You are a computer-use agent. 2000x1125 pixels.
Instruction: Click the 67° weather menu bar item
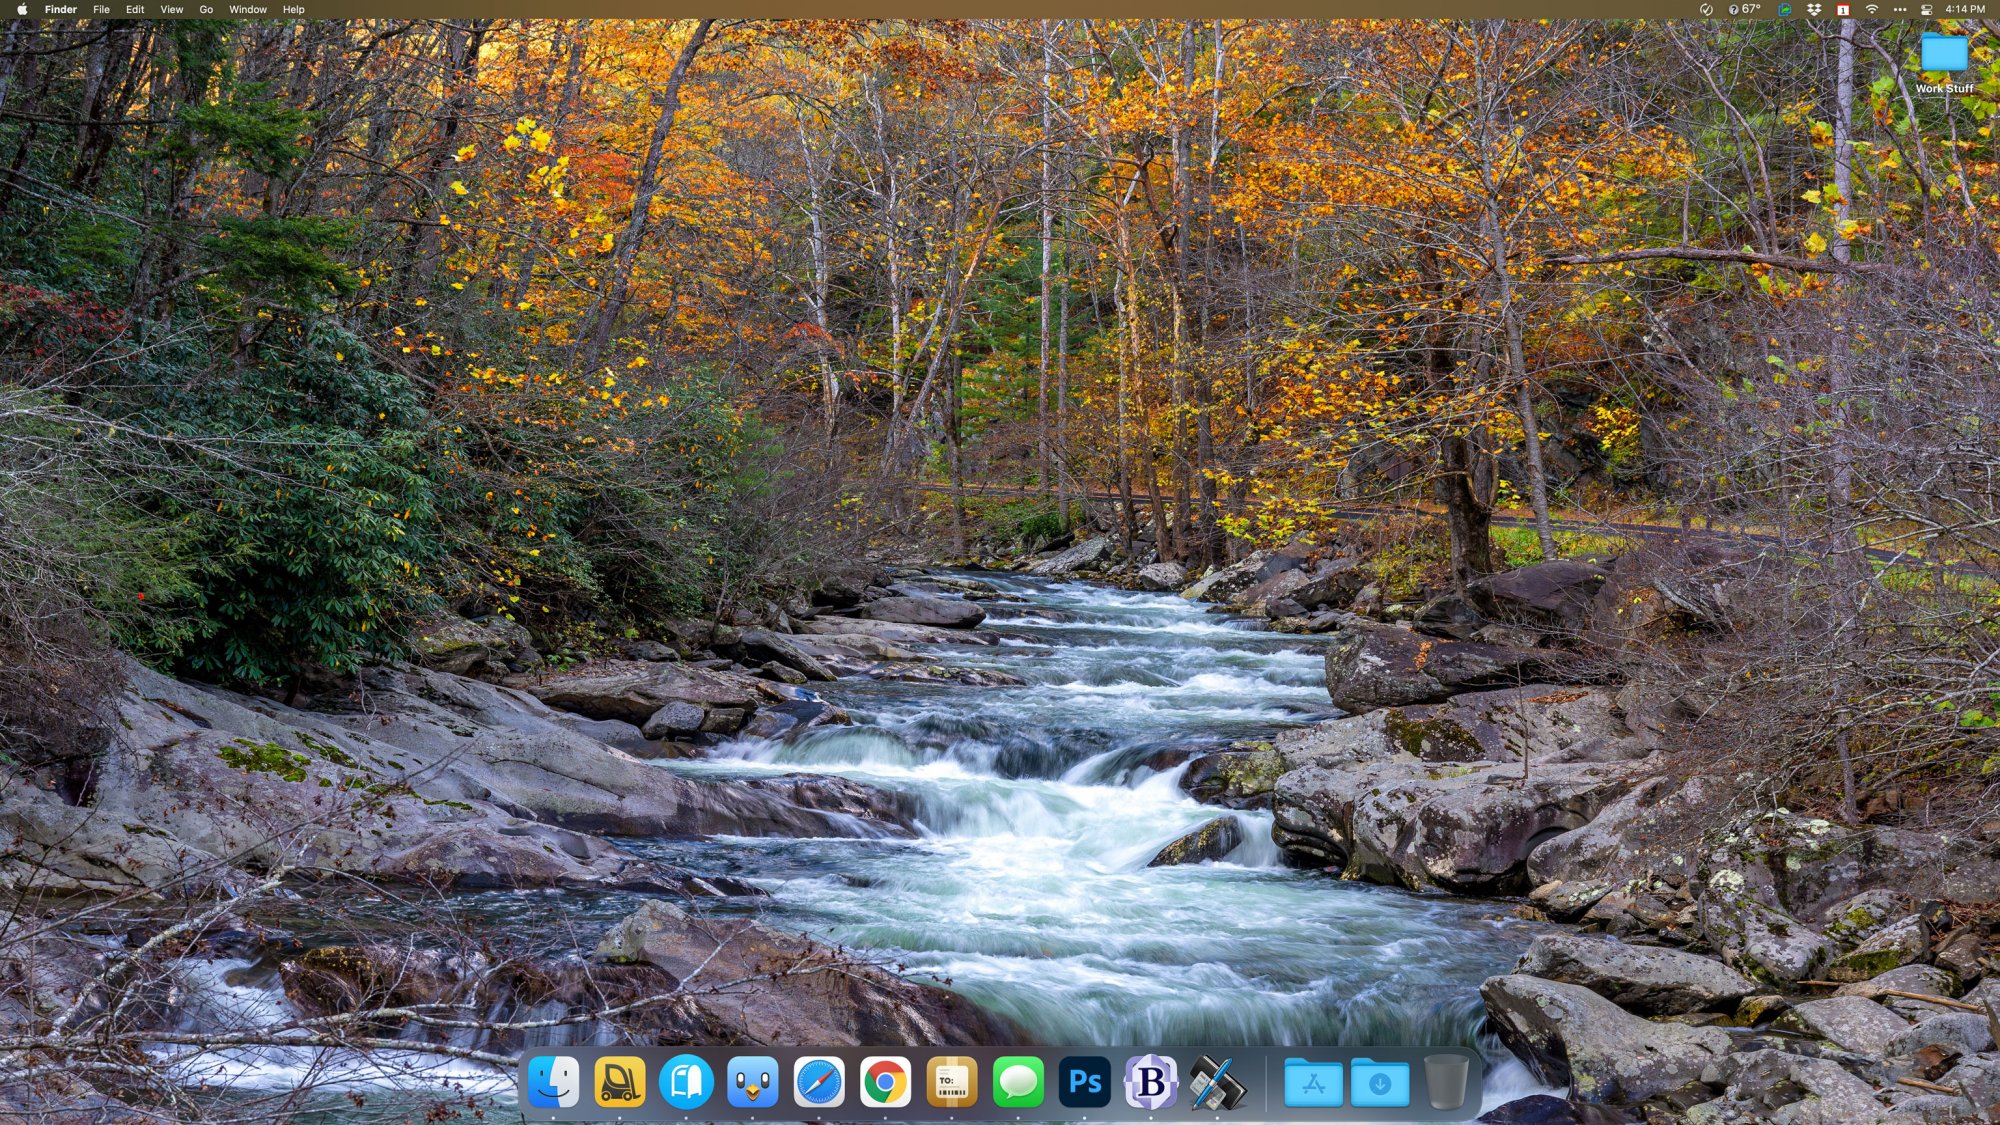(x=1745, y=10)
